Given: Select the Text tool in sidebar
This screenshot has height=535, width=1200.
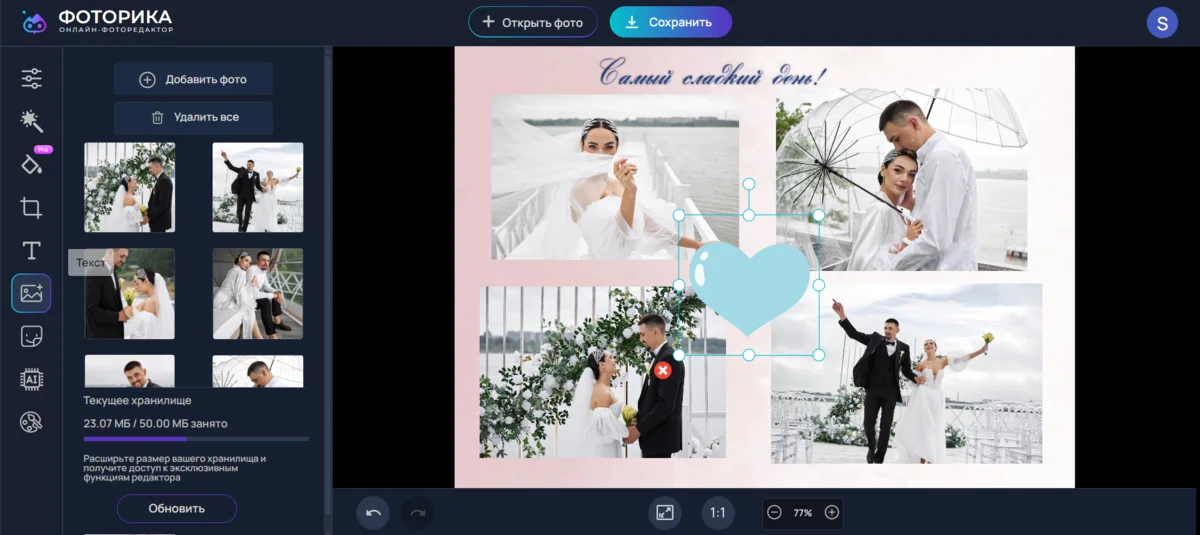Looking at the screenshot, I should coord(31,250).
